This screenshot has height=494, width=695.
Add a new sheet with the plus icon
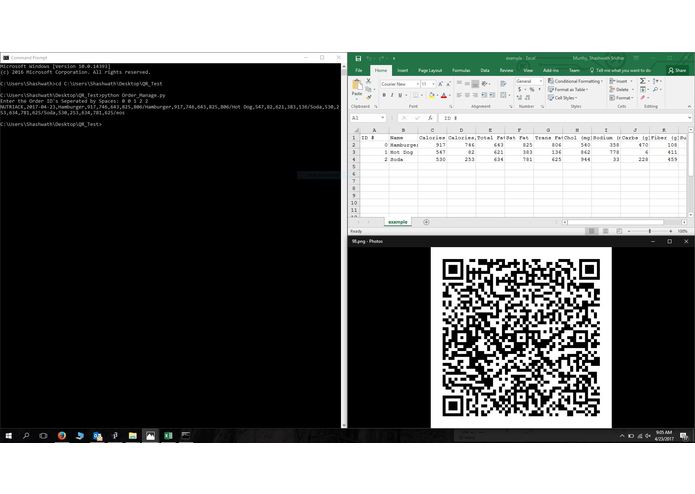tap(426, 222)
